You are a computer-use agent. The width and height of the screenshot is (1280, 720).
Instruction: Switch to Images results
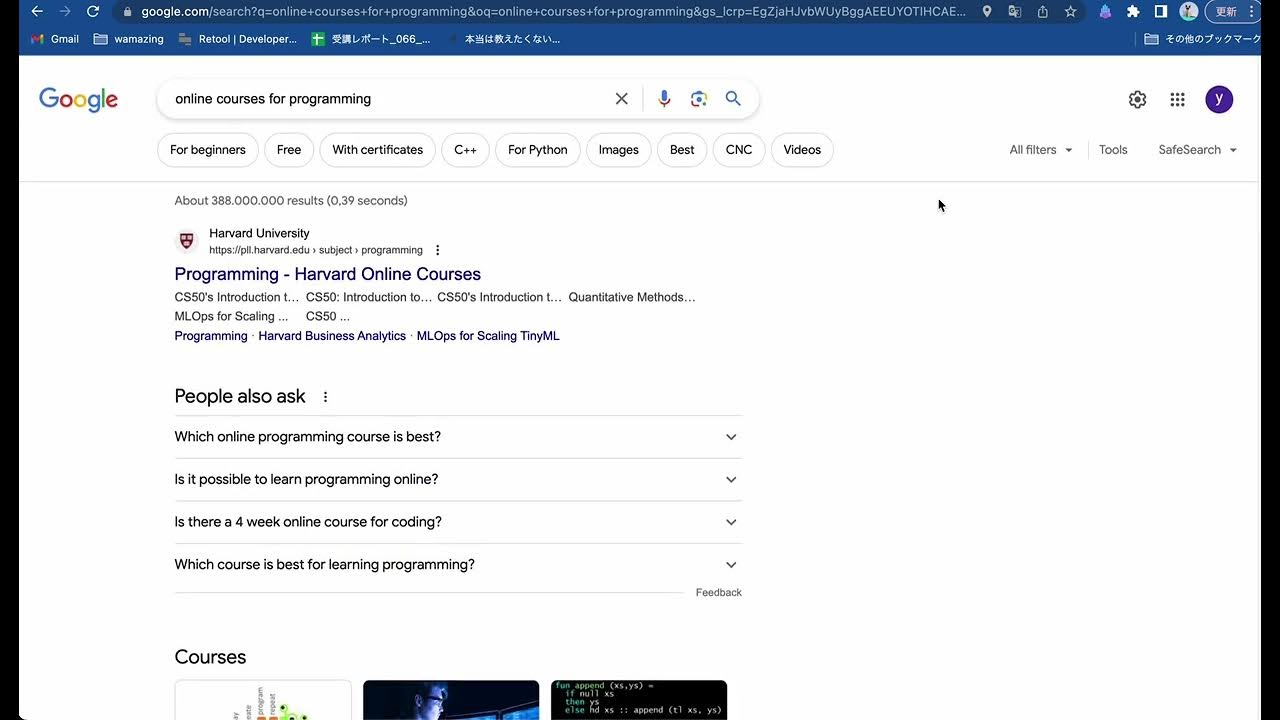pyautogui.click(x=619, y=150)
